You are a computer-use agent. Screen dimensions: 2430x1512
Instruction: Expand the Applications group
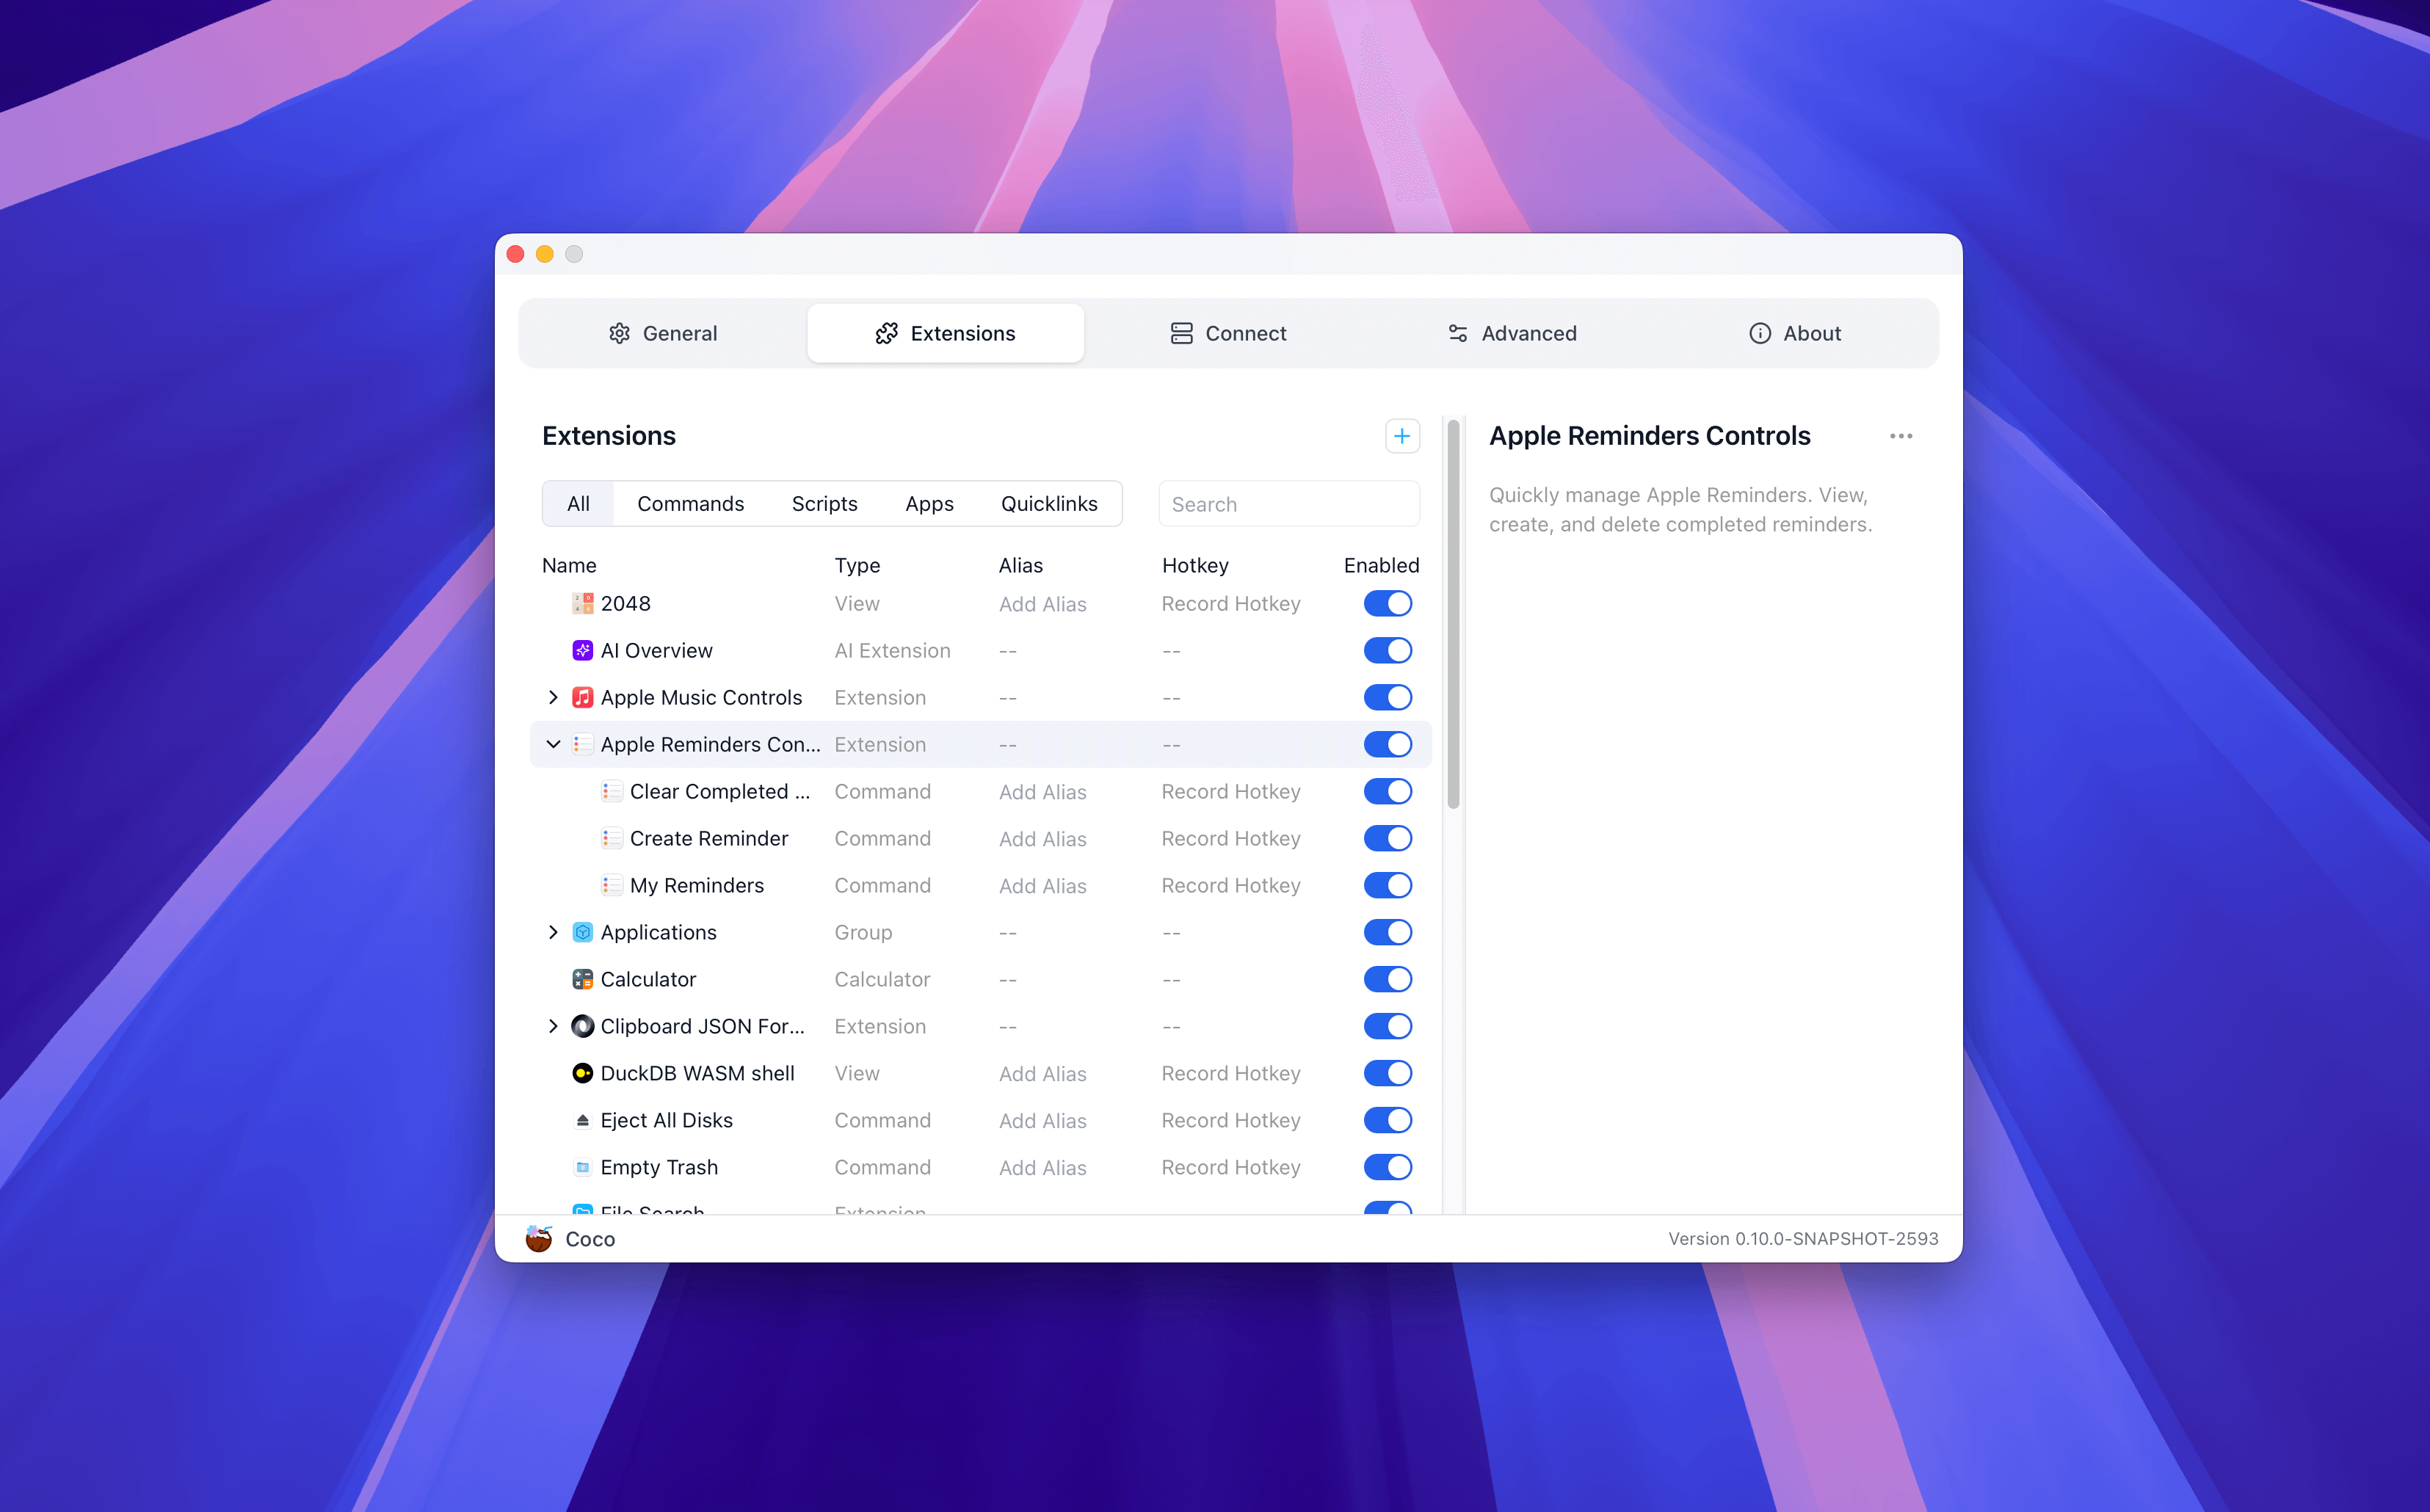tap(553, 932)
